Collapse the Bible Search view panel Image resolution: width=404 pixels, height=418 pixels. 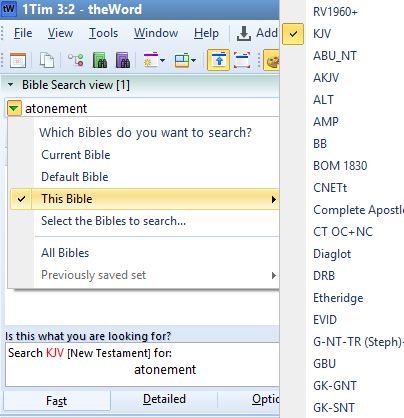(11, 85)
